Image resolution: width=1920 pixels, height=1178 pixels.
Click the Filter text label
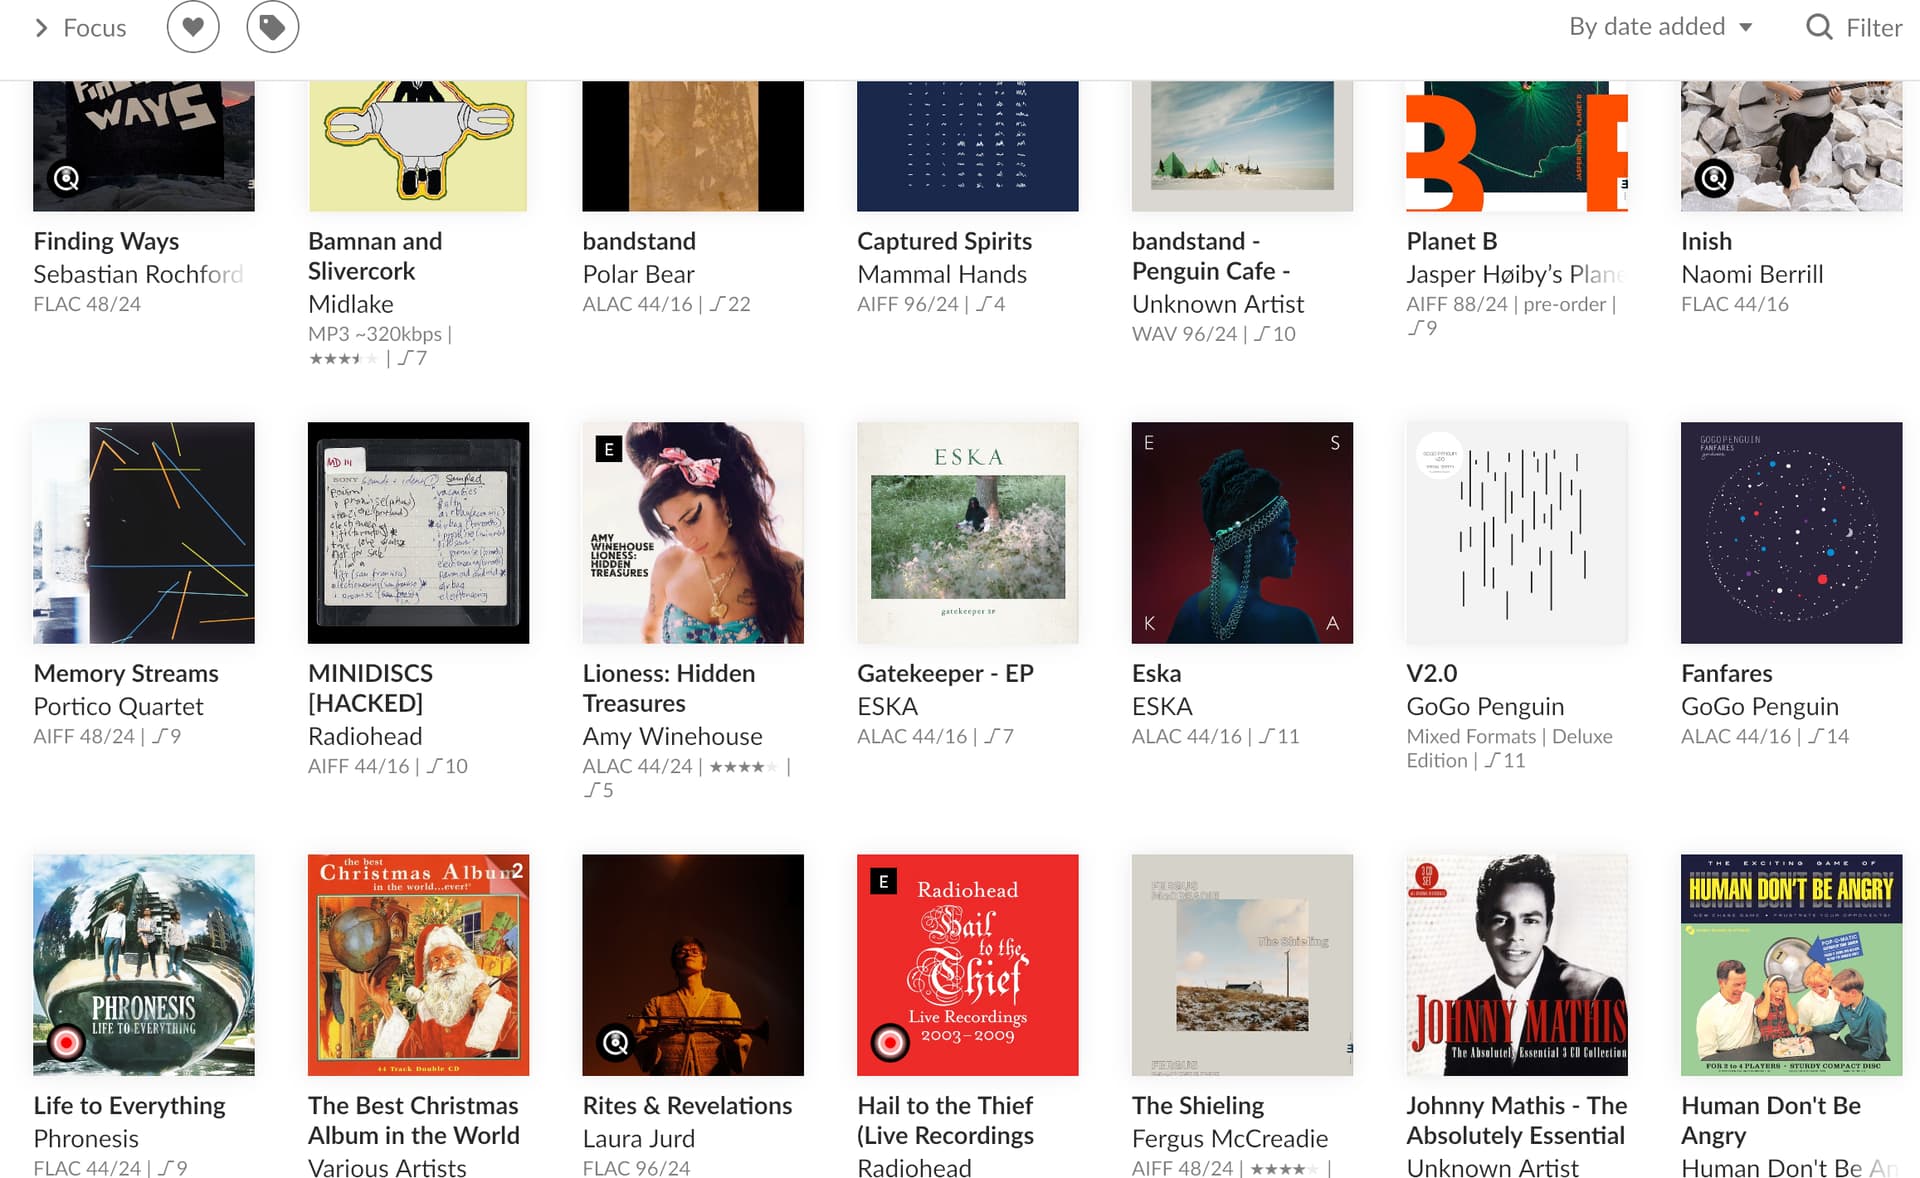click(x=1874, y=28)
